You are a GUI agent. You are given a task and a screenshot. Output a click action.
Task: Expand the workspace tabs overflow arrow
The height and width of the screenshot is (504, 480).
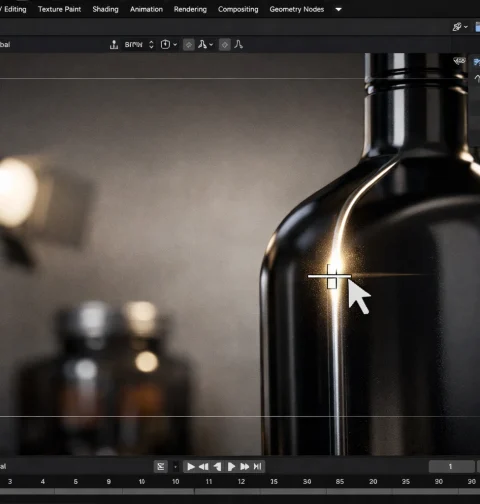pos(338,9)
